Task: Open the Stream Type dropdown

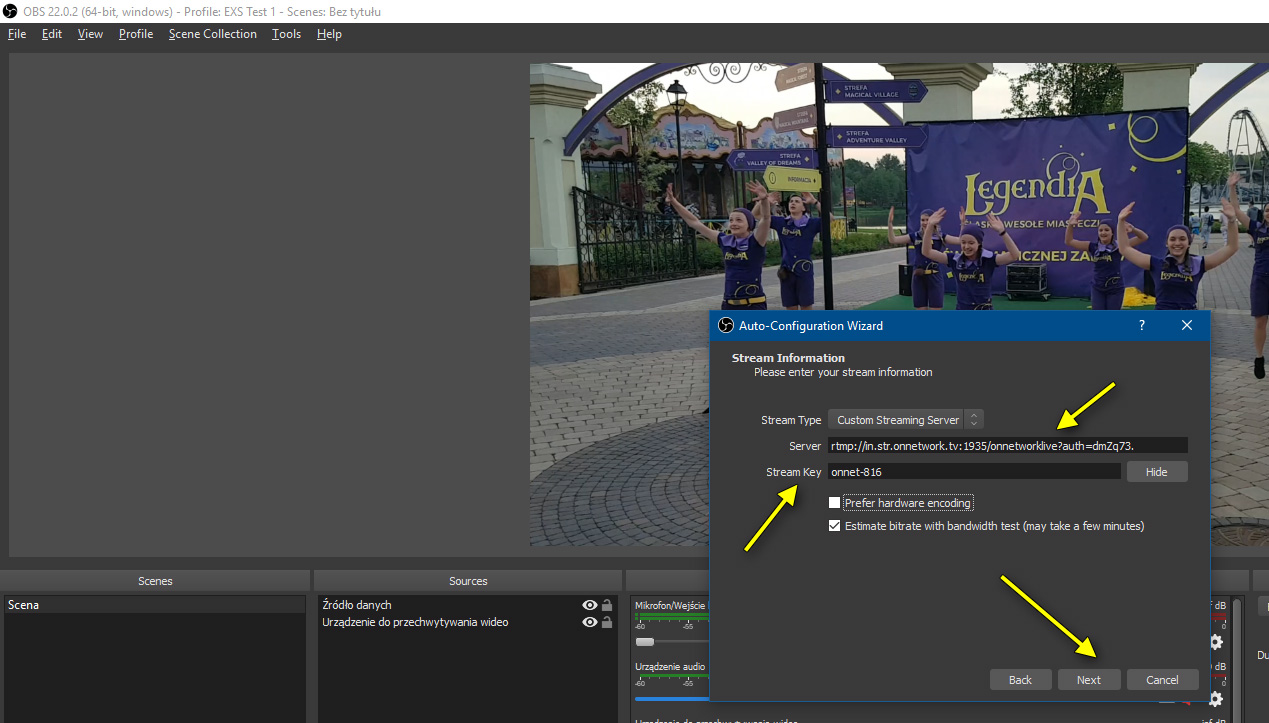Action: click(x=906, y=420)
